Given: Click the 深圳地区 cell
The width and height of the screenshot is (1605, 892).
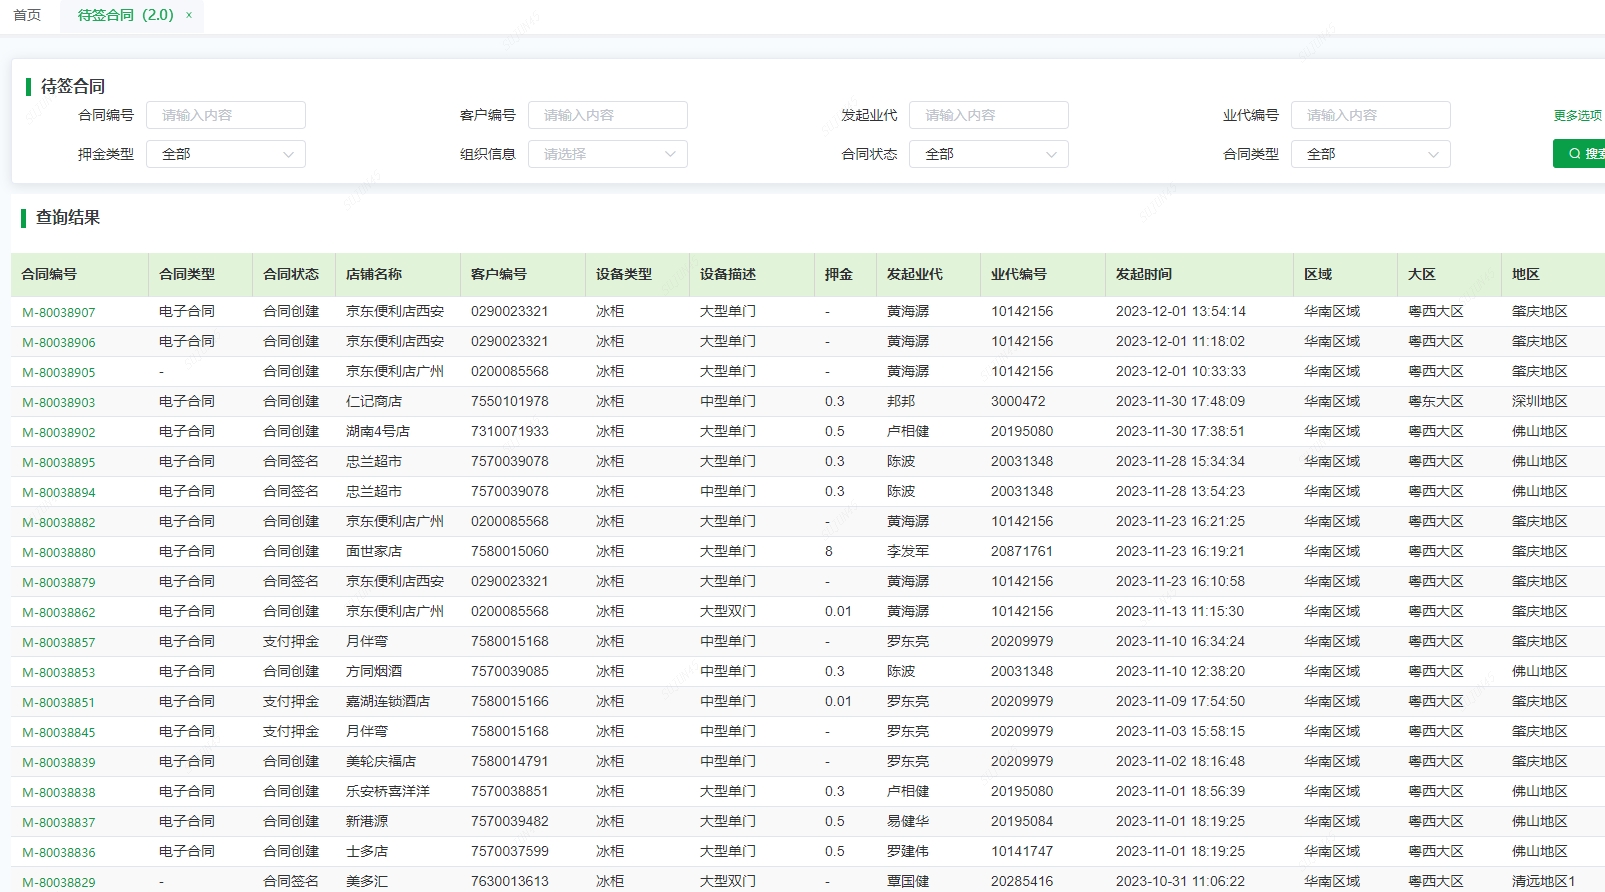Looking at the screenshot, I should pyautogui.click(x=1540, y=401).
